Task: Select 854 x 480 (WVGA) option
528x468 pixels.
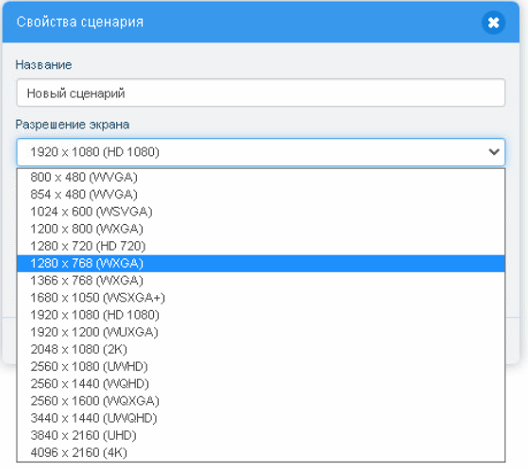Action: [261, 195]
